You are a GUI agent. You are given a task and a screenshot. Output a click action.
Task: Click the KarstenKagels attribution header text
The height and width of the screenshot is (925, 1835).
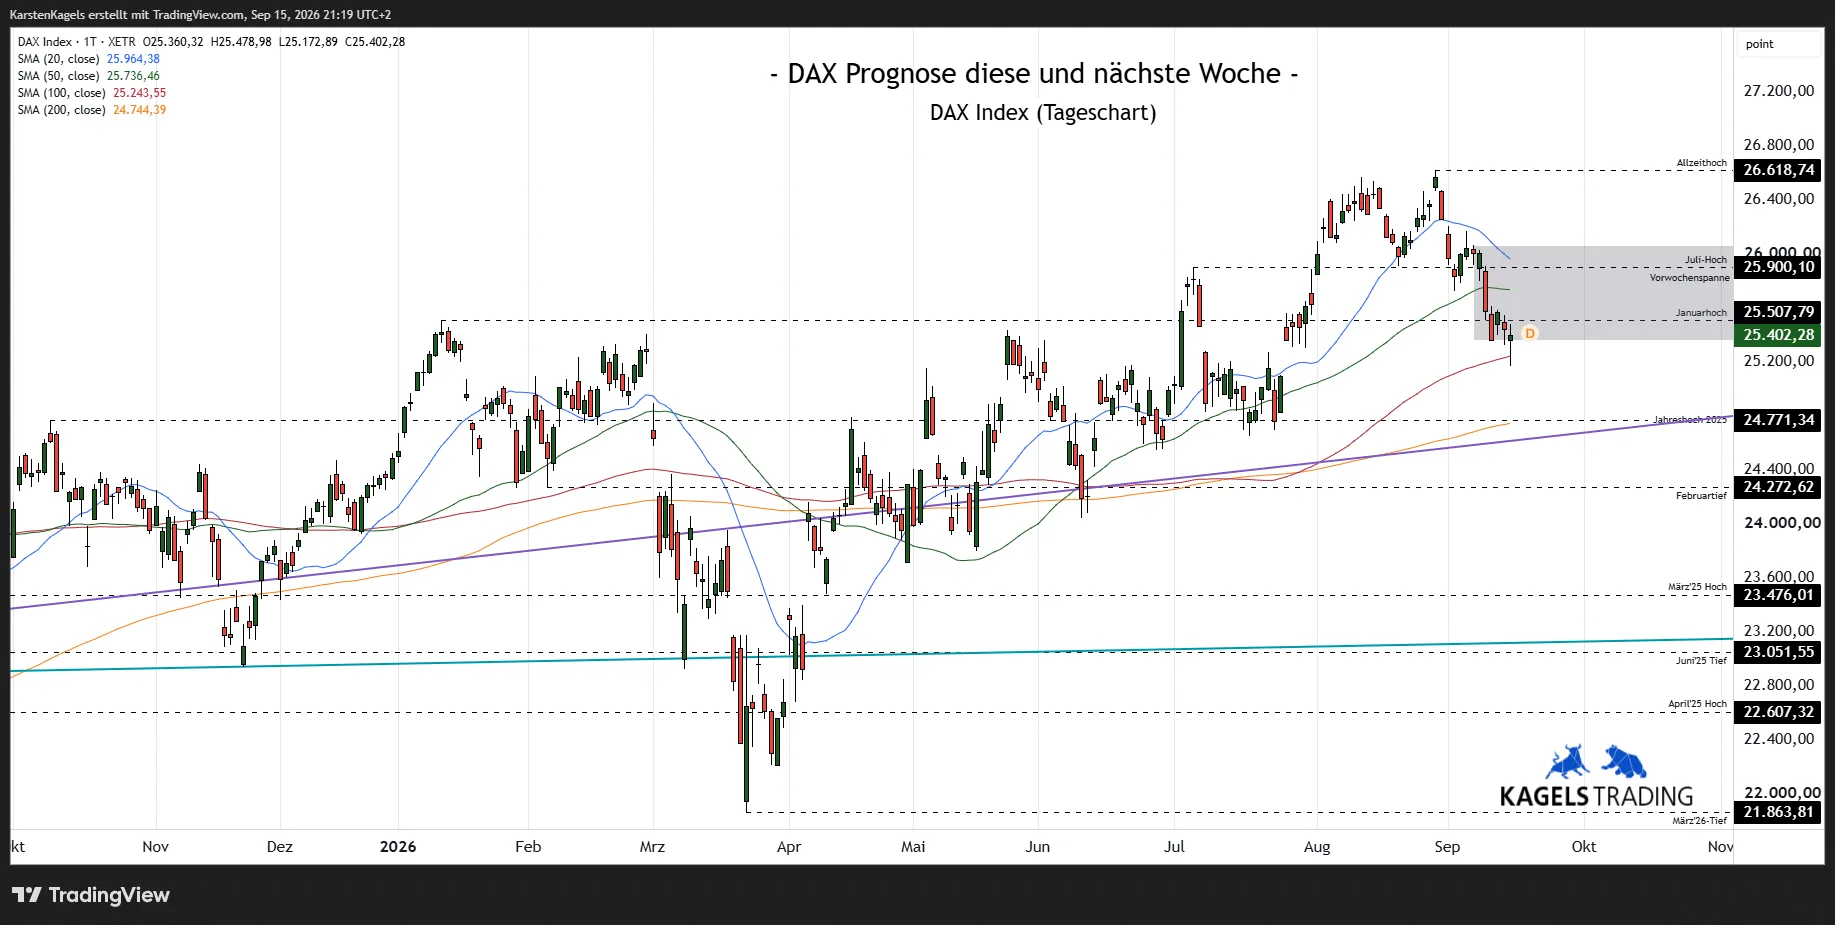click(200, 15)
